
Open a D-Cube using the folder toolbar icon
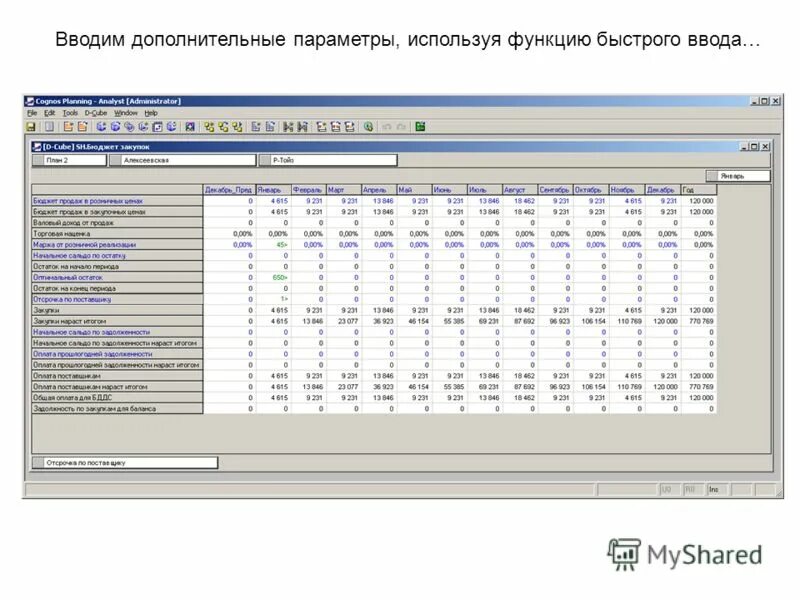tap(68, 125)
